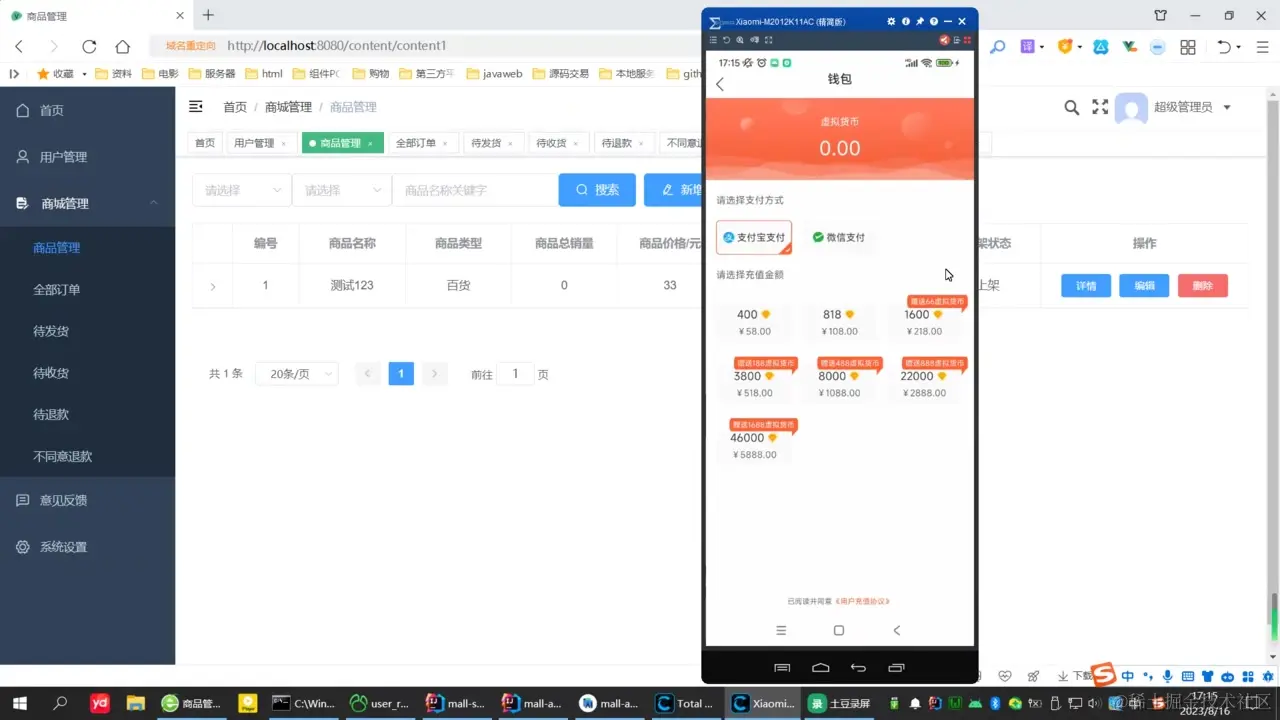Open browser undo-close dropdown arrow
This screenshot has height=720, width=1280.
1239,47
